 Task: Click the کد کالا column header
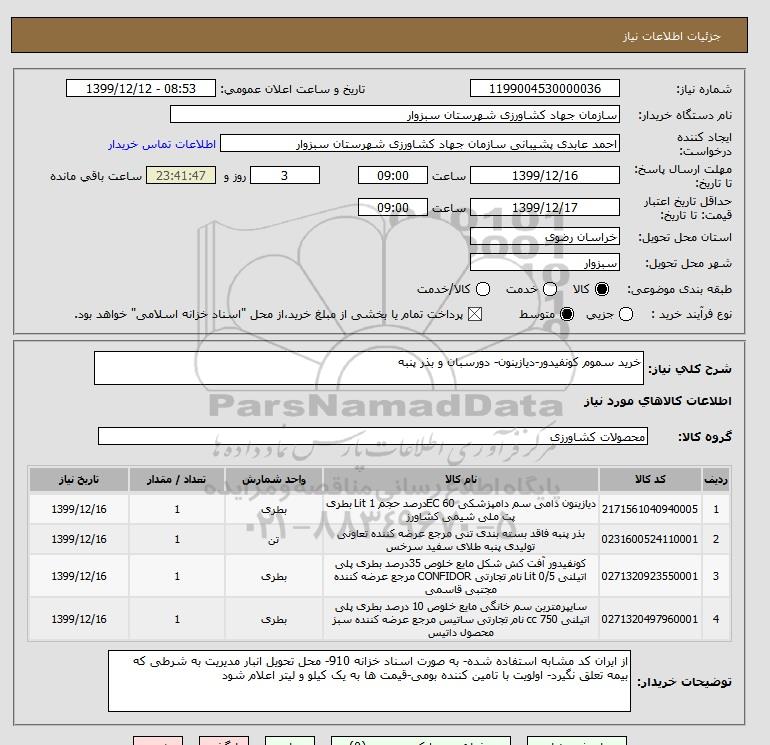pos(650,479)
